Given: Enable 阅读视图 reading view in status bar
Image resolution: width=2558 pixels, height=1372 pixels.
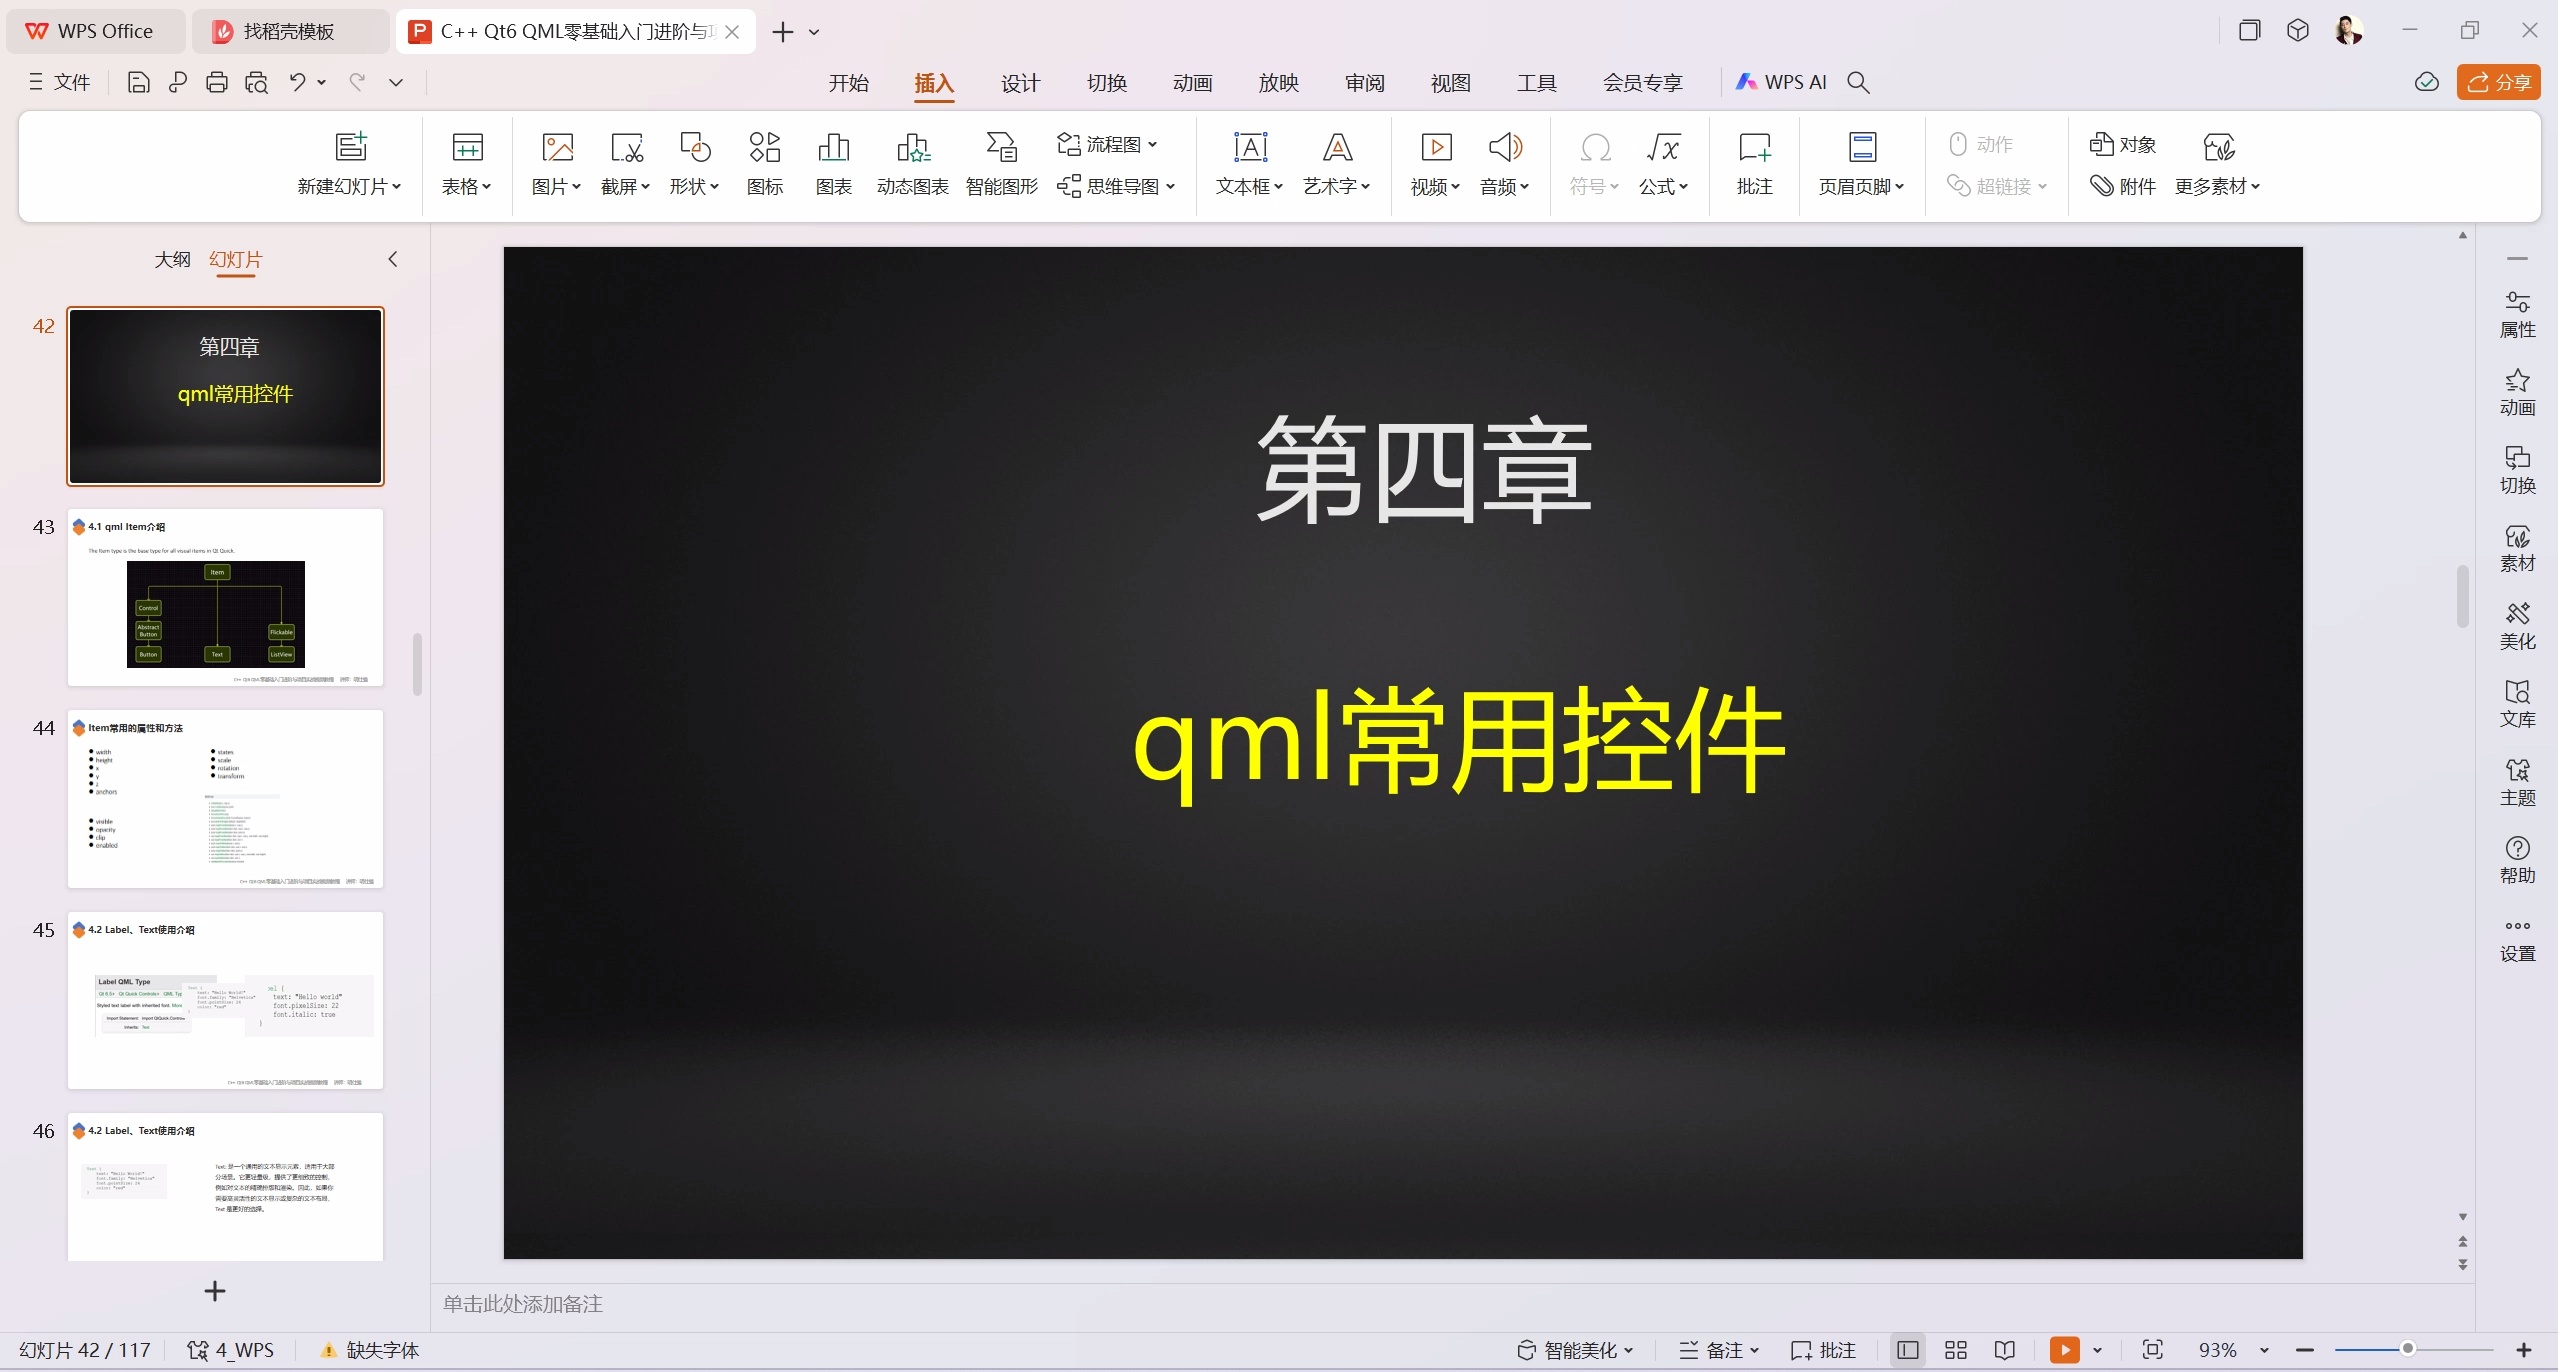Looking at the screenshot, I should (x=2004, y=1350).
